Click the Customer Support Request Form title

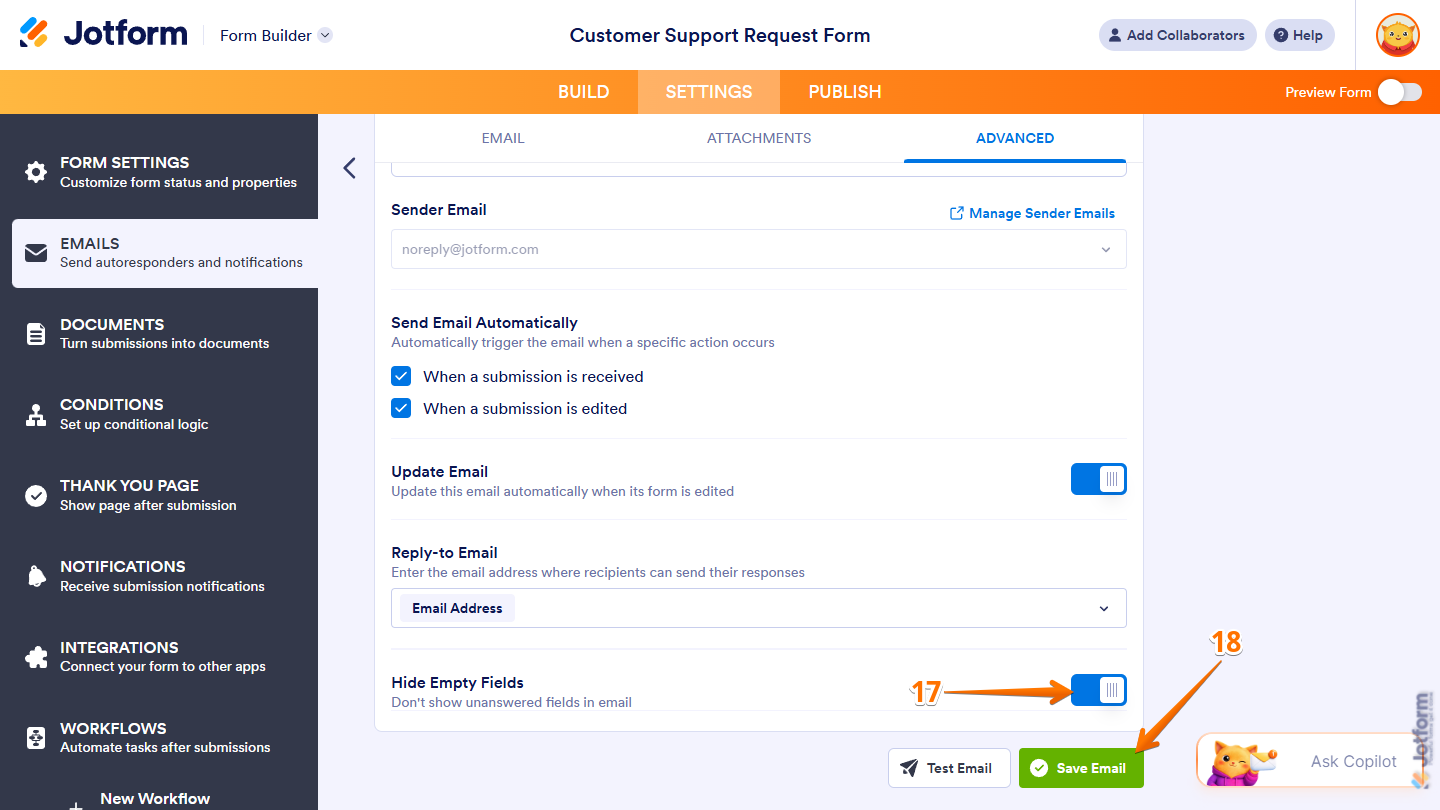pos(720,35)
